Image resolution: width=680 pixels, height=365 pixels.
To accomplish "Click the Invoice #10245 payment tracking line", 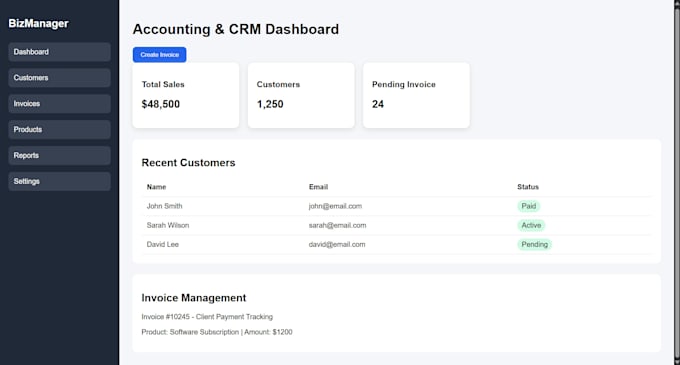I will [x=207, y=317].
